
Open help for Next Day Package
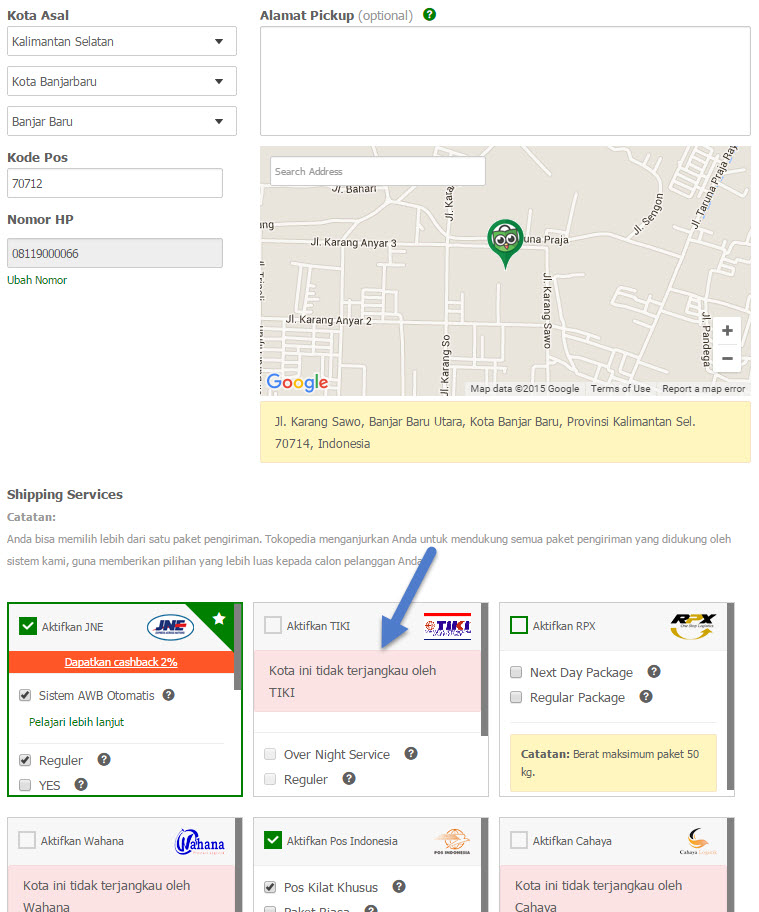point(654,671)
